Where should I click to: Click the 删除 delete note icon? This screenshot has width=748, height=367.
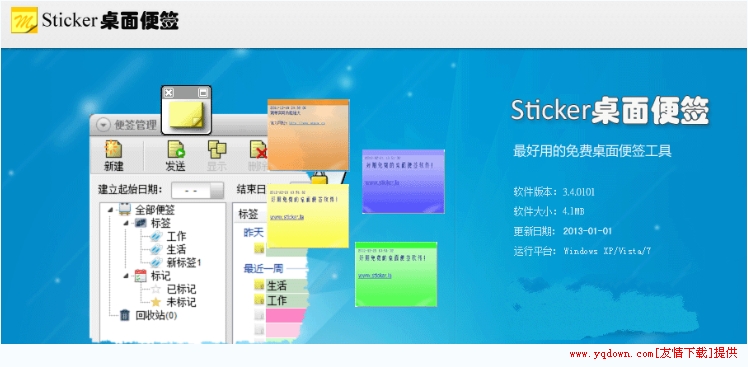(258, 150)
